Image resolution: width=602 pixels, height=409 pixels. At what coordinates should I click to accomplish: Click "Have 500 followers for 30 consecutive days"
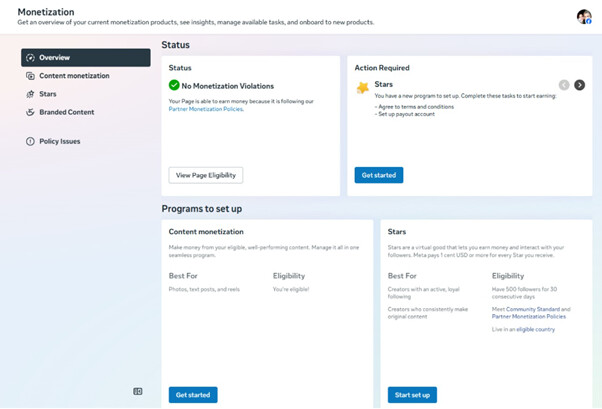pyautogui.click(x=524, y=293)
